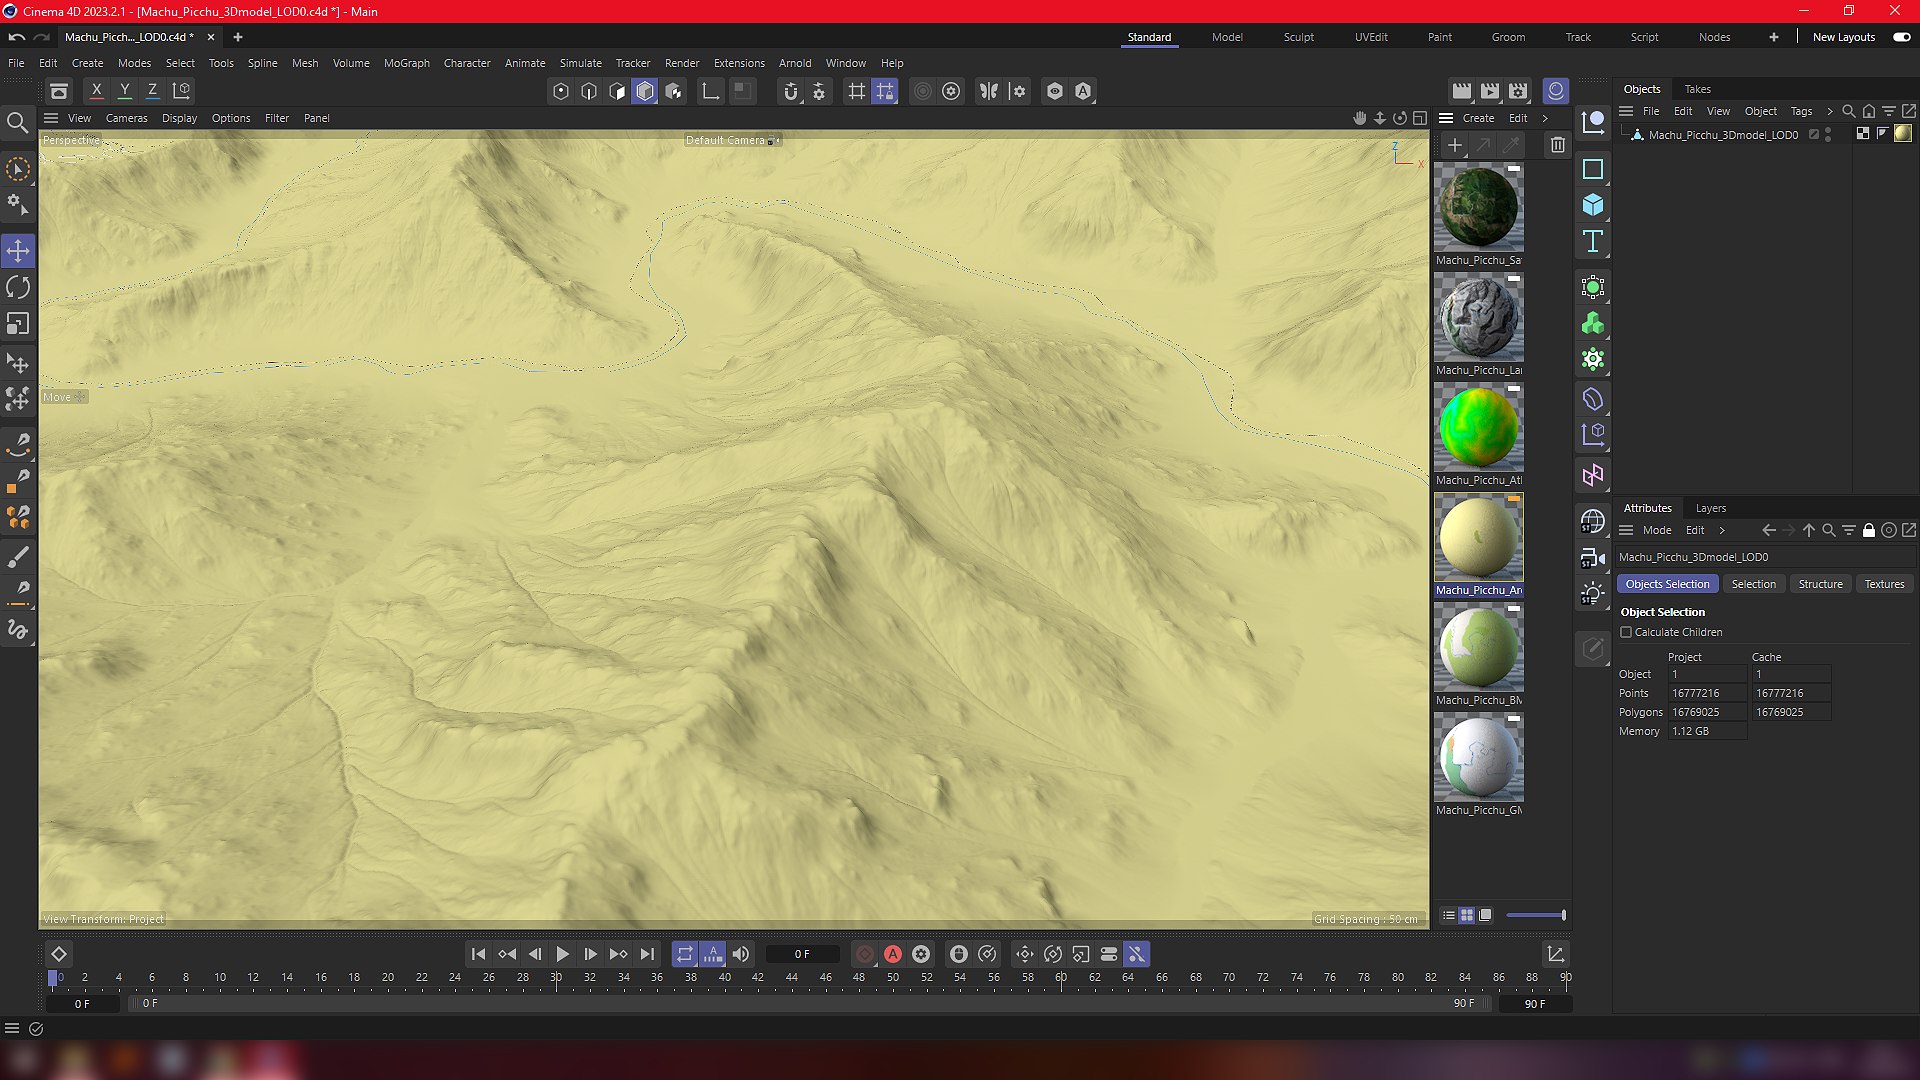The image size is (1920, 1080).
Task: Select the Rotate tool in left toolbar
Action: click(18, 287)
